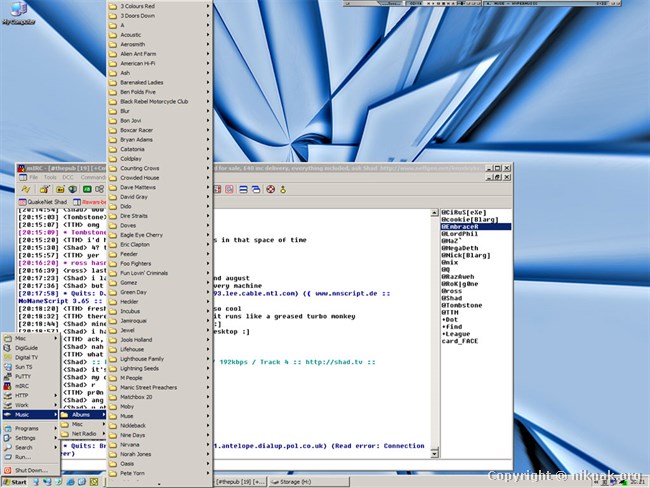Select @RazAweh in the nick list
650x488 pixels.
point(476,277)
